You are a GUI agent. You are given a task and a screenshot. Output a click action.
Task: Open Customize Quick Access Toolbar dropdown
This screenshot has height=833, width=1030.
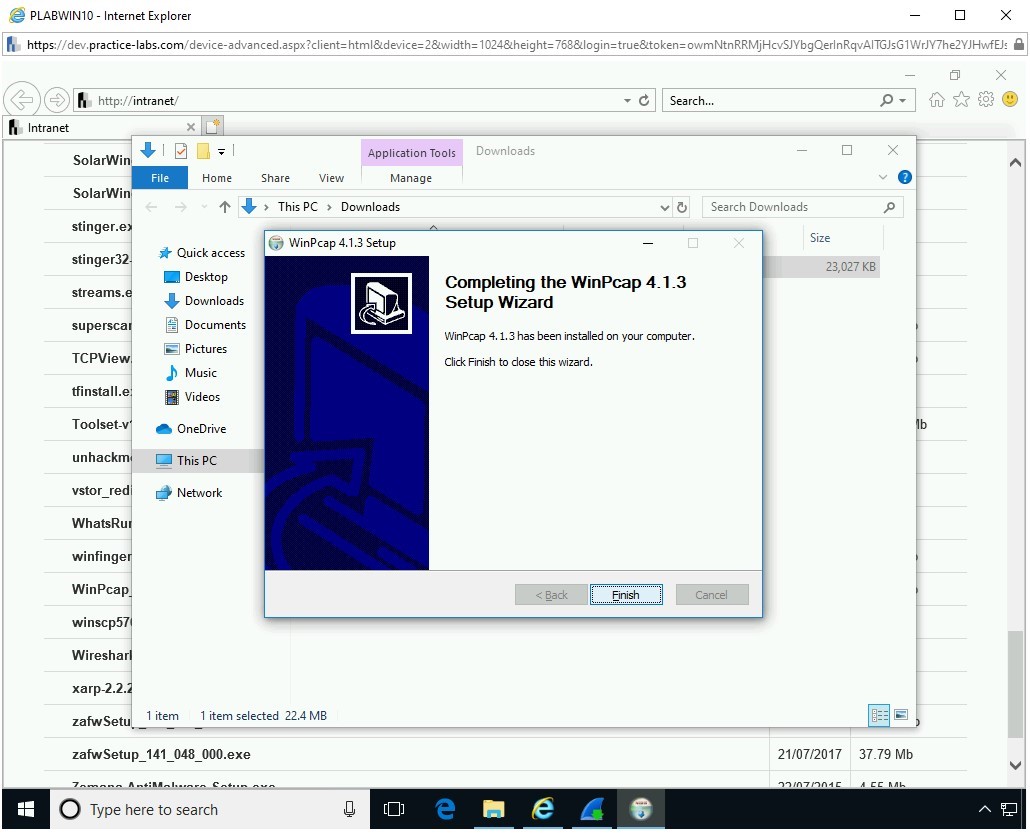222,151
